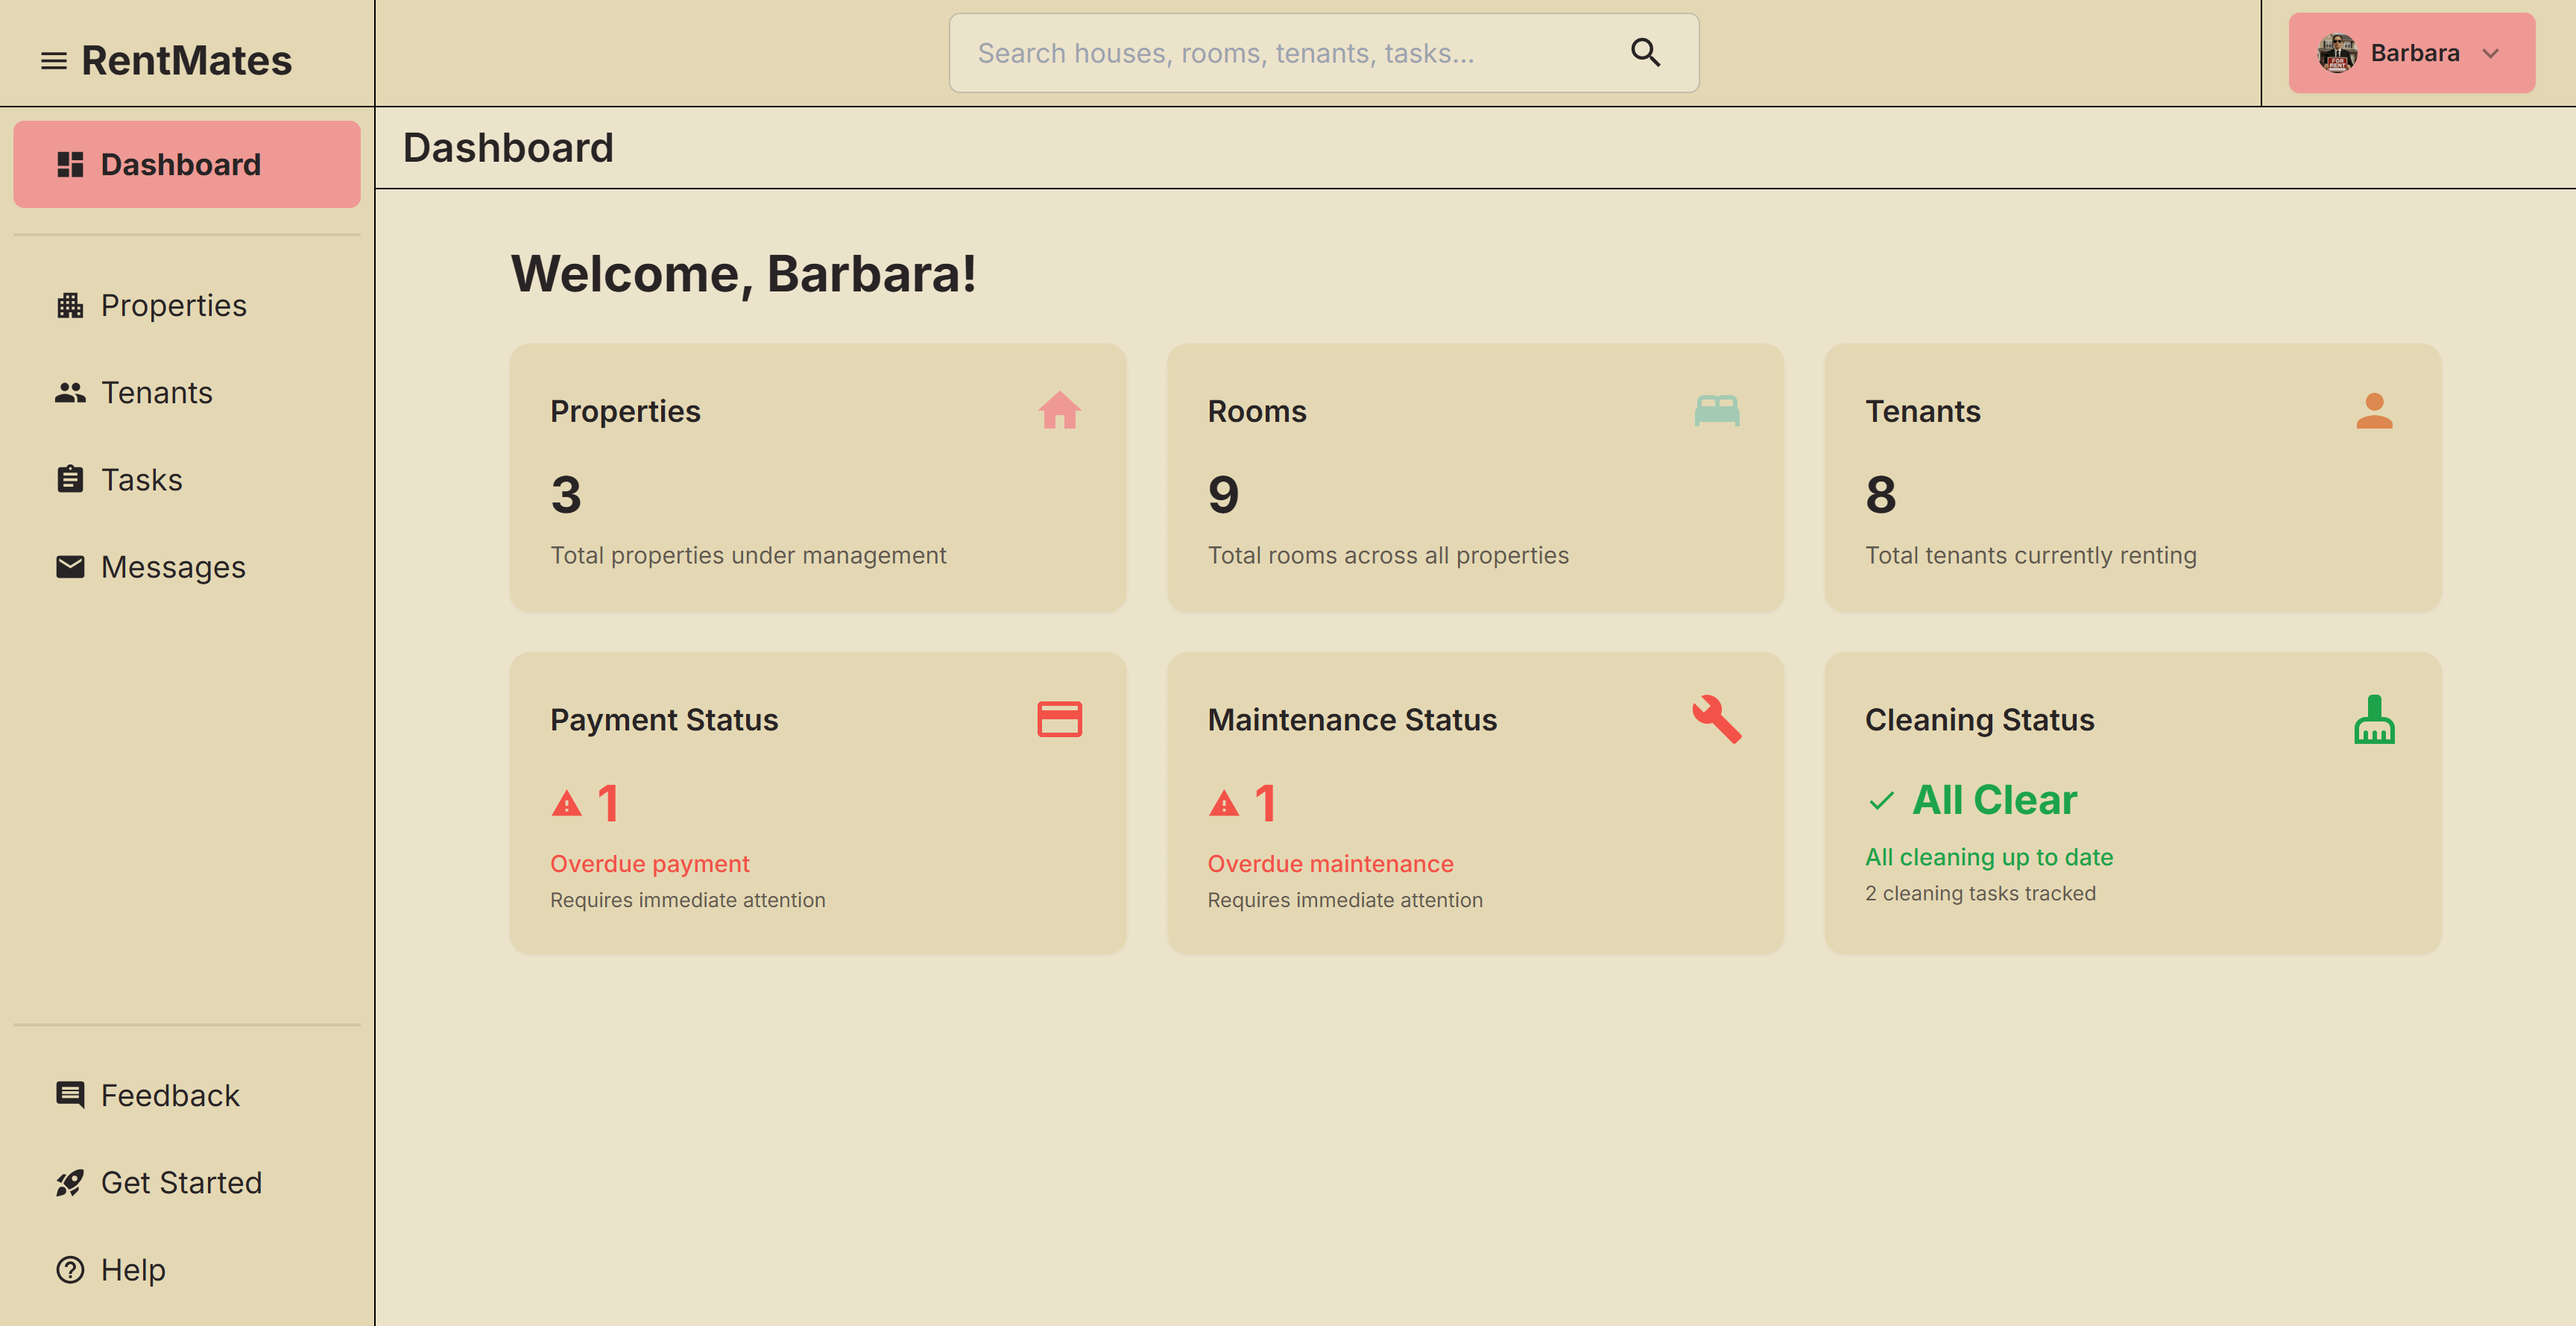Click the search magnifier icon
The image size is (2576, 1326).
pyautogui.click(x=1645, y=52)
